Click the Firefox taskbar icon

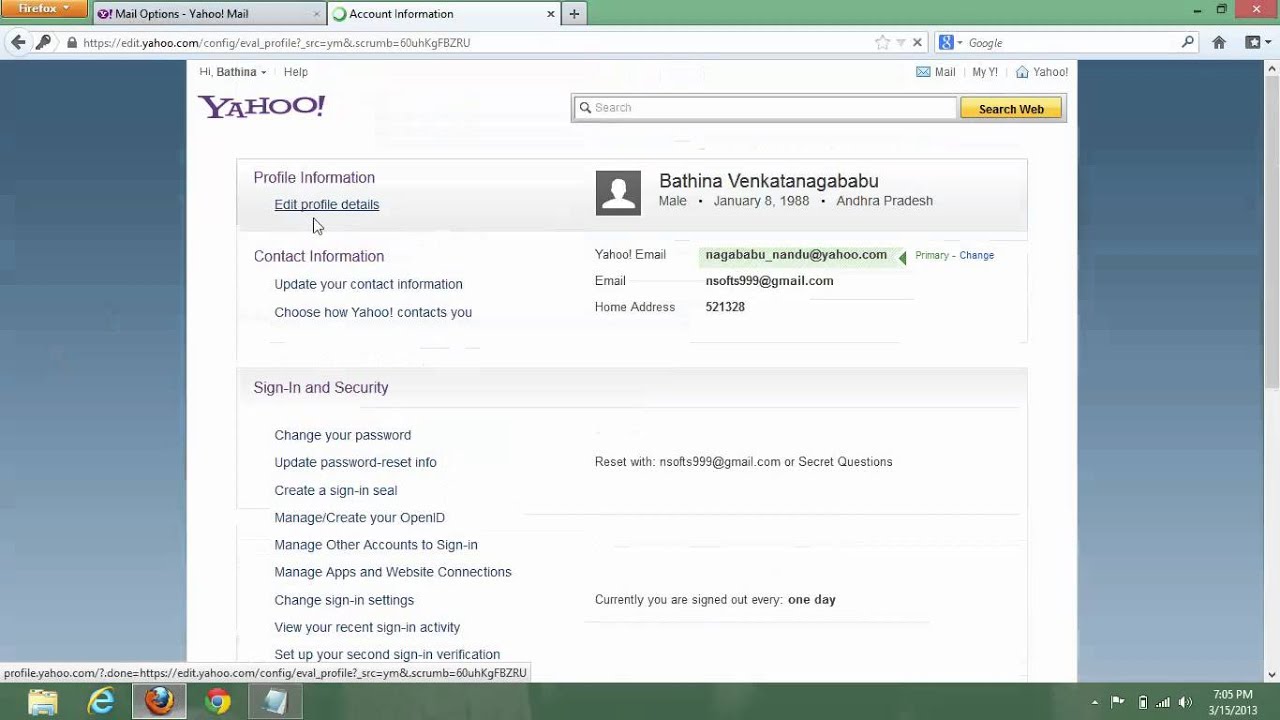pyautogui.click(x=159, y=702)
